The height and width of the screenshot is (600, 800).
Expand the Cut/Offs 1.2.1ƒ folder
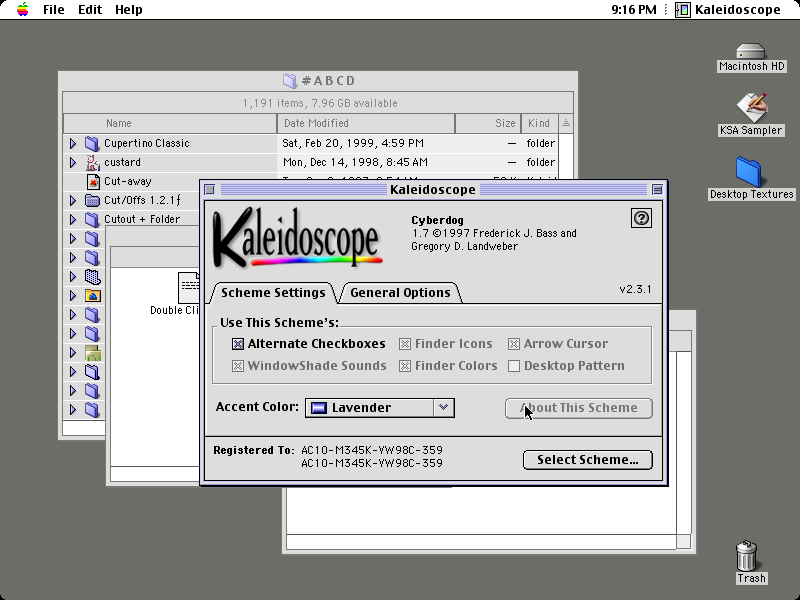pos(73,201)
